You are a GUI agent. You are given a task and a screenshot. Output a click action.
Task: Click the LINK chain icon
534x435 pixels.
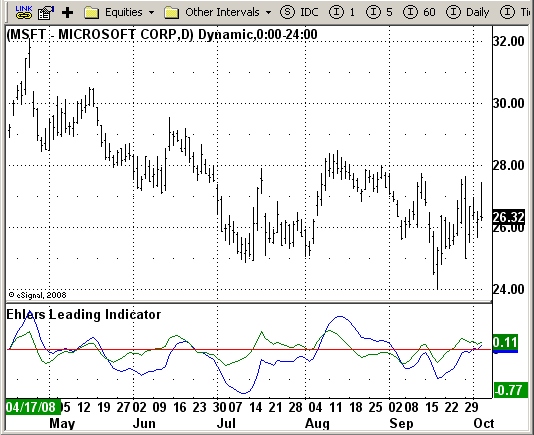24,12
